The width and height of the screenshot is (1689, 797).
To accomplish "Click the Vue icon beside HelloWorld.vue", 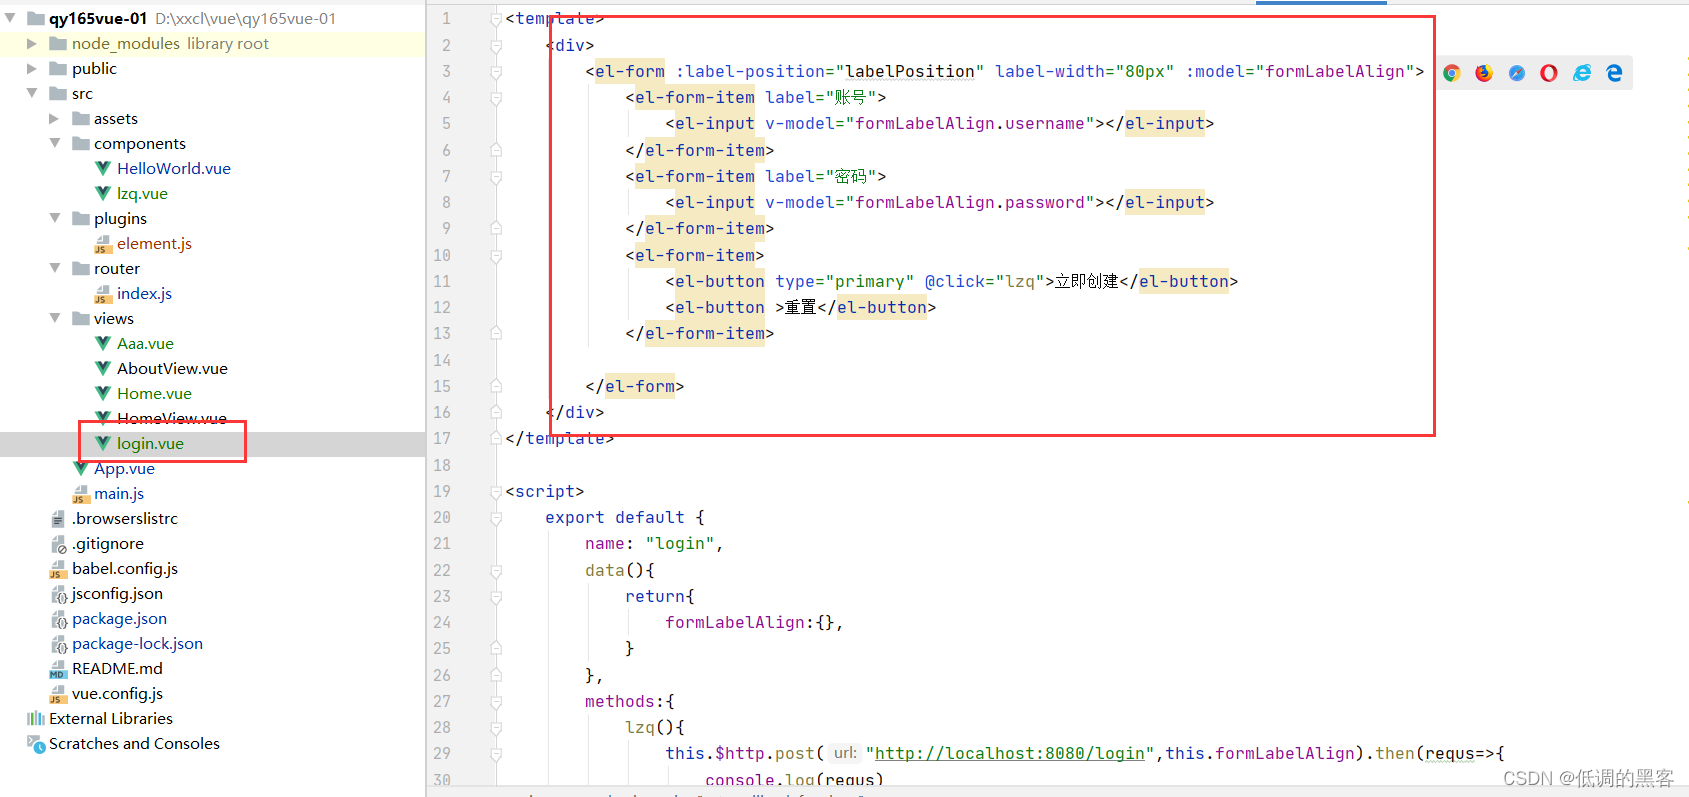I will click(x=103, y=168).
